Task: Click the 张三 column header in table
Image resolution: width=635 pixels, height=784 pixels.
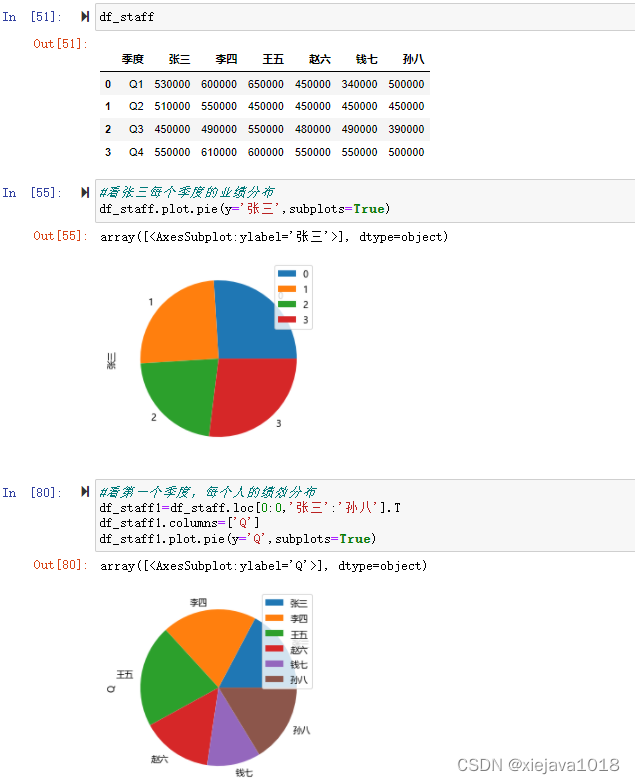Action: pos(180,60)
